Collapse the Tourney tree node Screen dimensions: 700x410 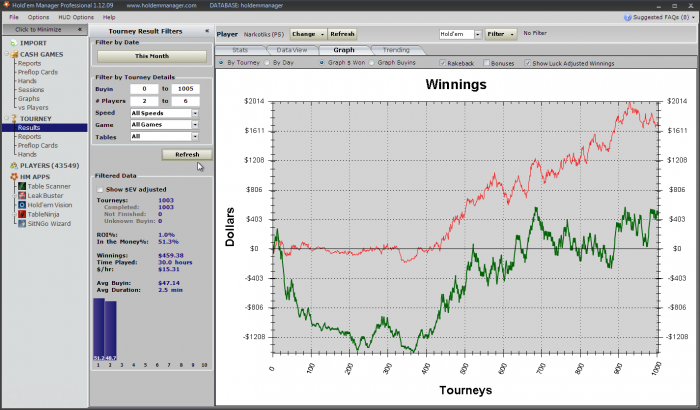click(x=7, y=118)
